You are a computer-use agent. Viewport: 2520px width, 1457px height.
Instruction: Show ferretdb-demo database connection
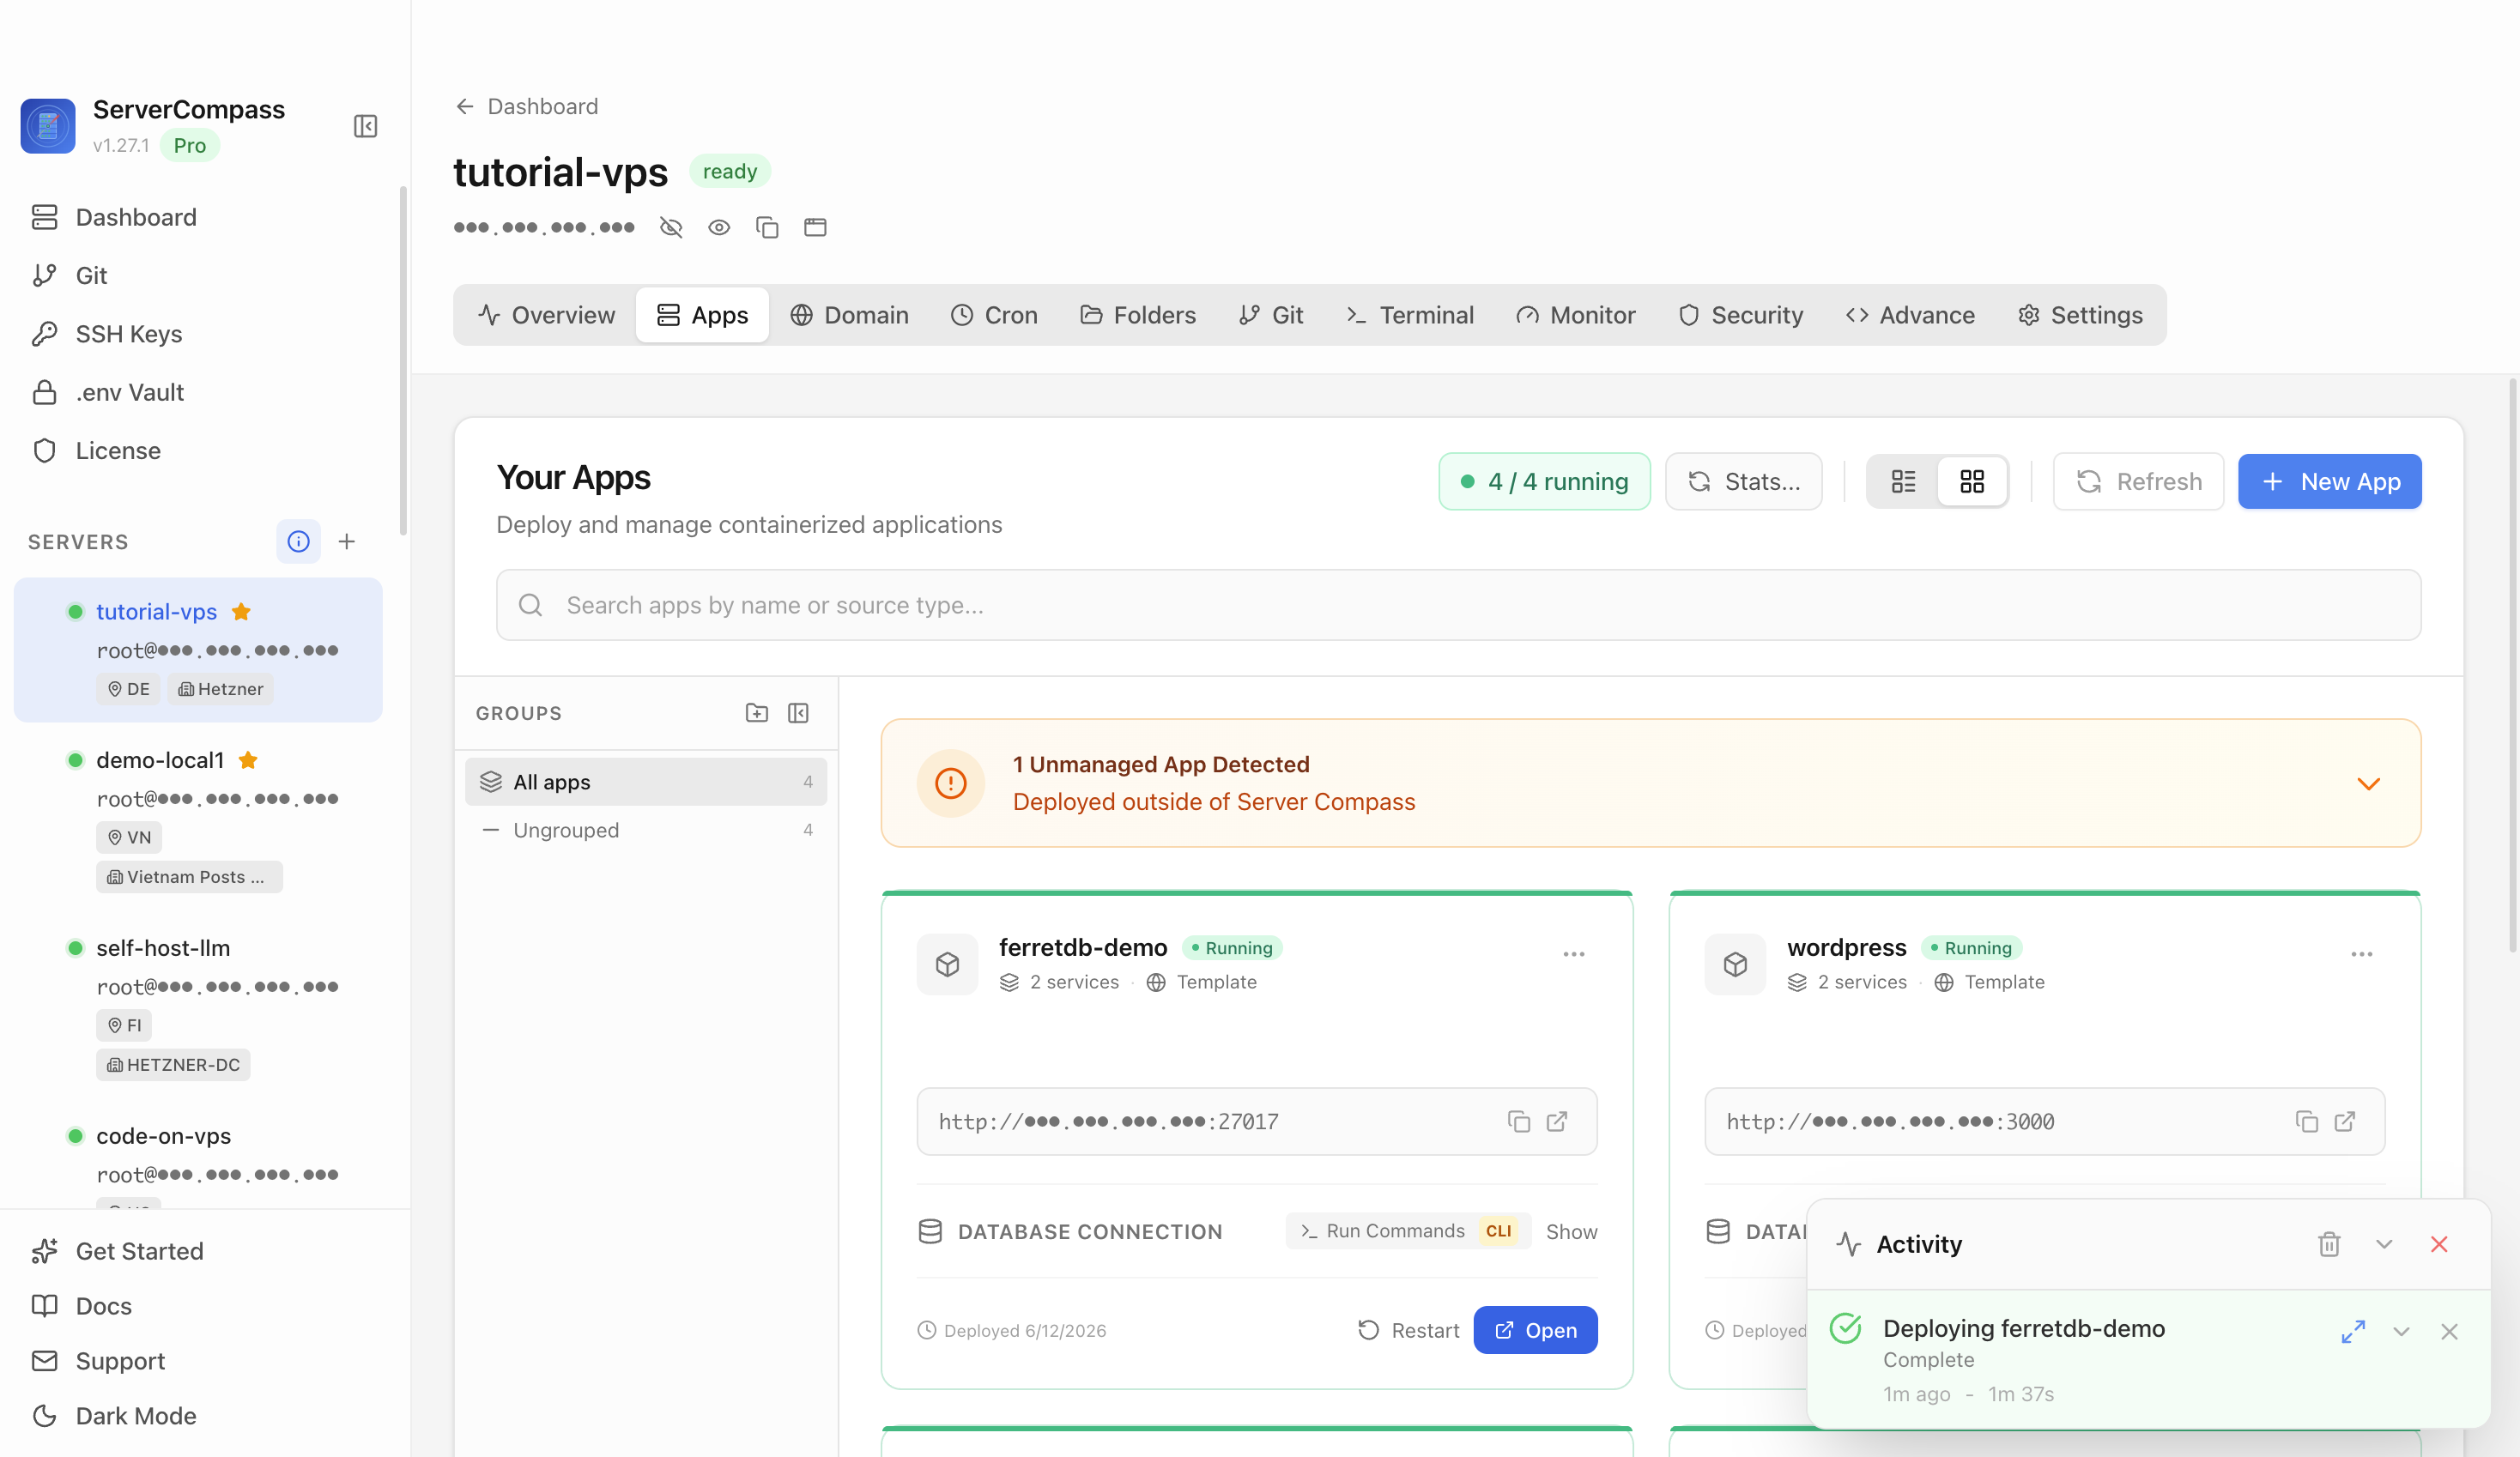pos(1571,1232)
